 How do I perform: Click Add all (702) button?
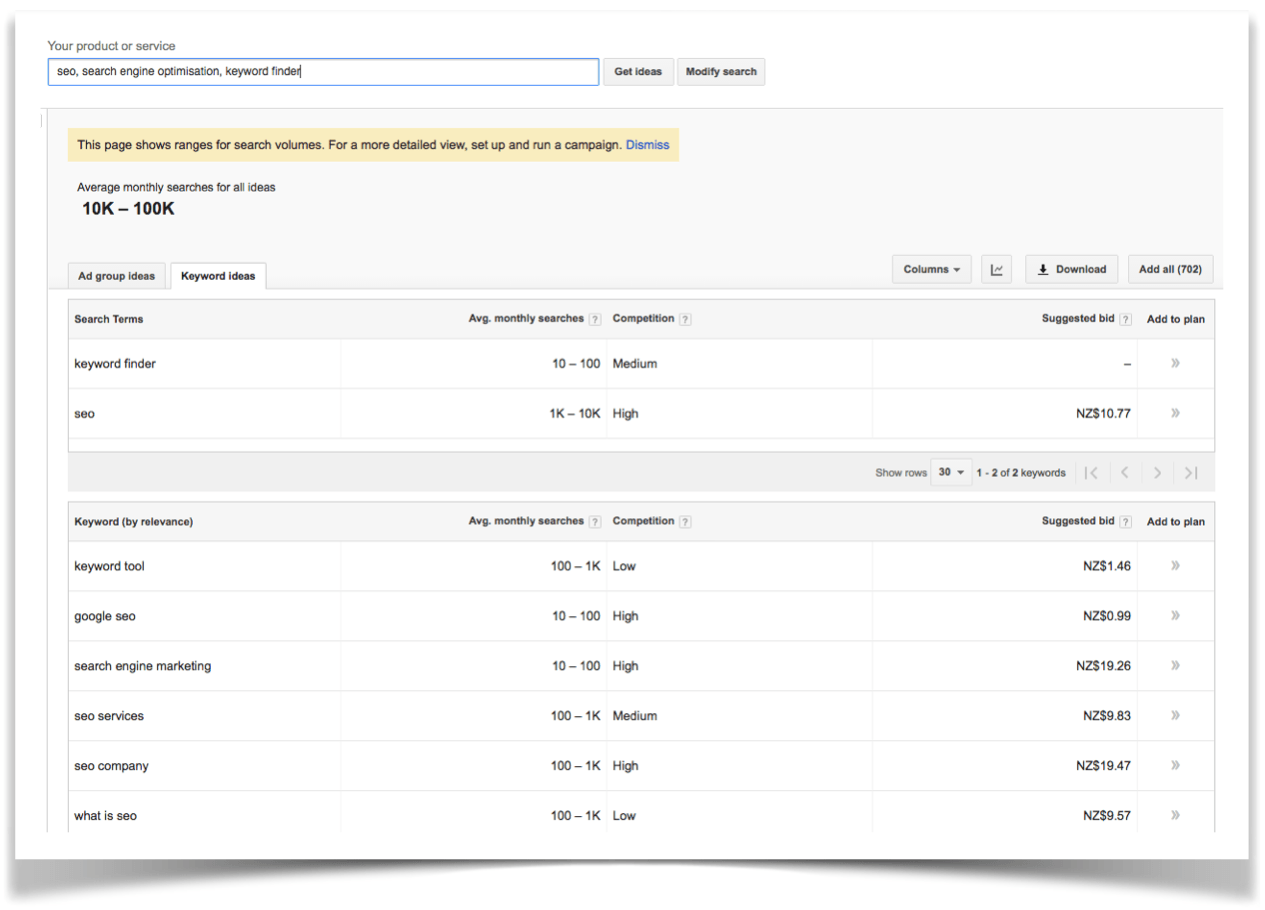pyautogui.click(x=1170, y=269)
